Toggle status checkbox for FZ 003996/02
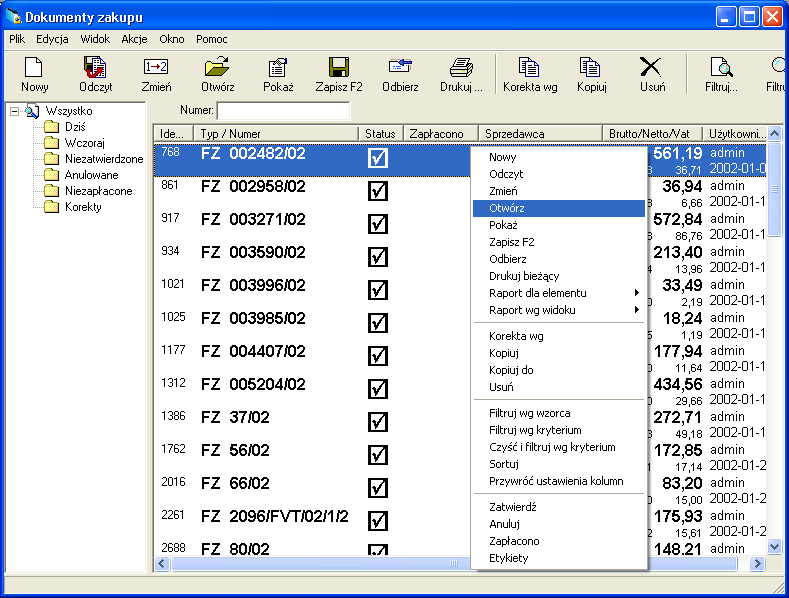 377,290
